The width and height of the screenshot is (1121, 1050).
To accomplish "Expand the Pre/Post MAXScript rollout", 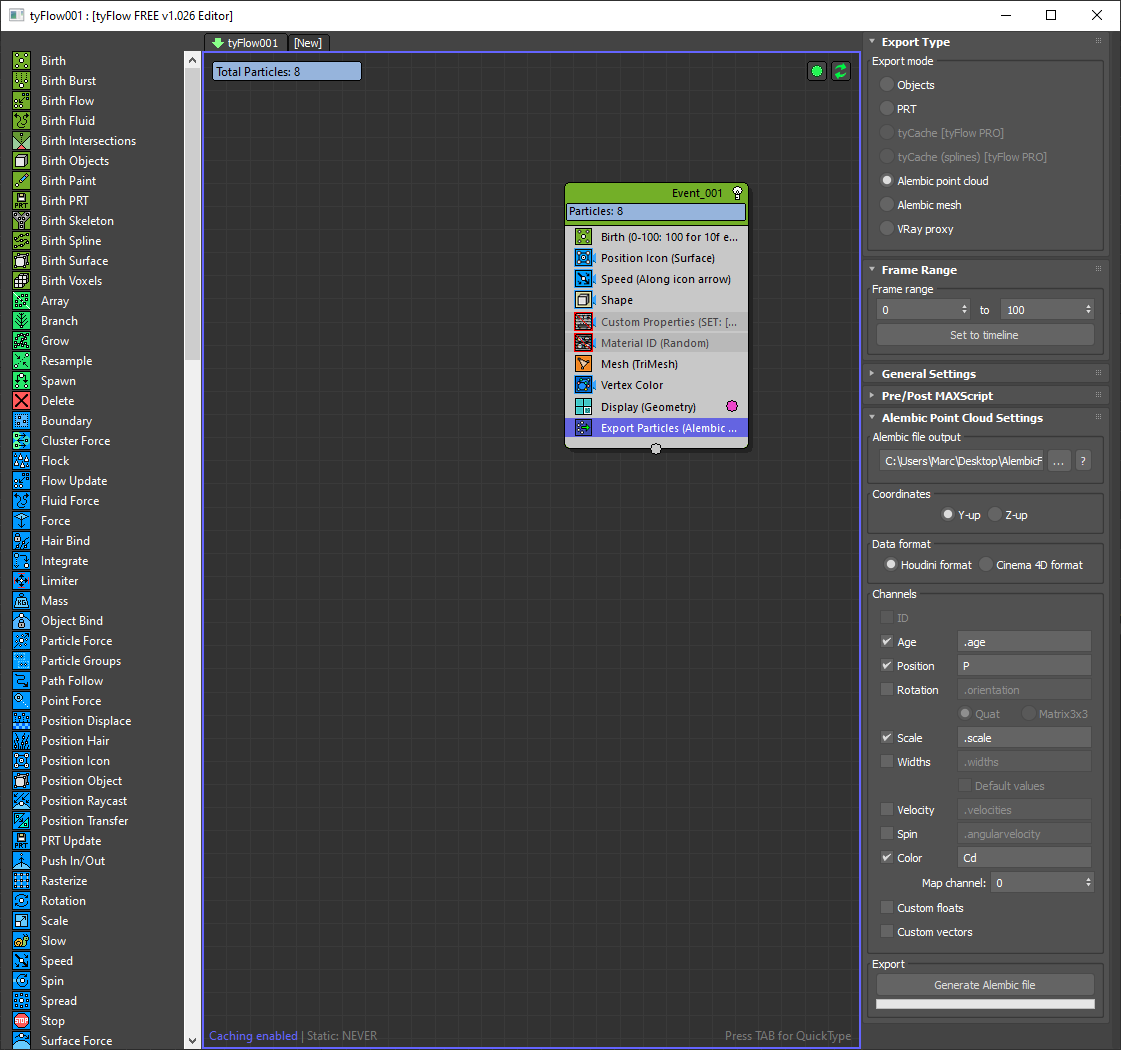I will pyautogui.click(x=872, y=395).
